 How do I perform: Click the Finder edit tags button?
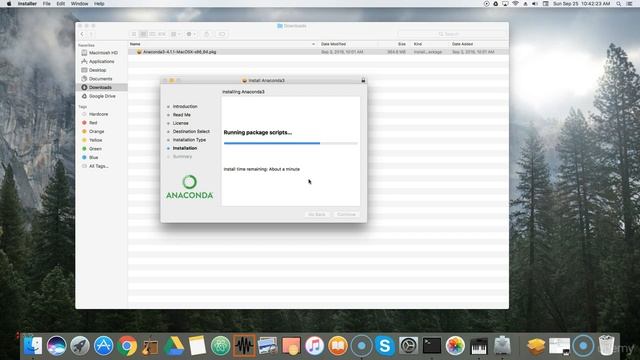coord(222,34)
